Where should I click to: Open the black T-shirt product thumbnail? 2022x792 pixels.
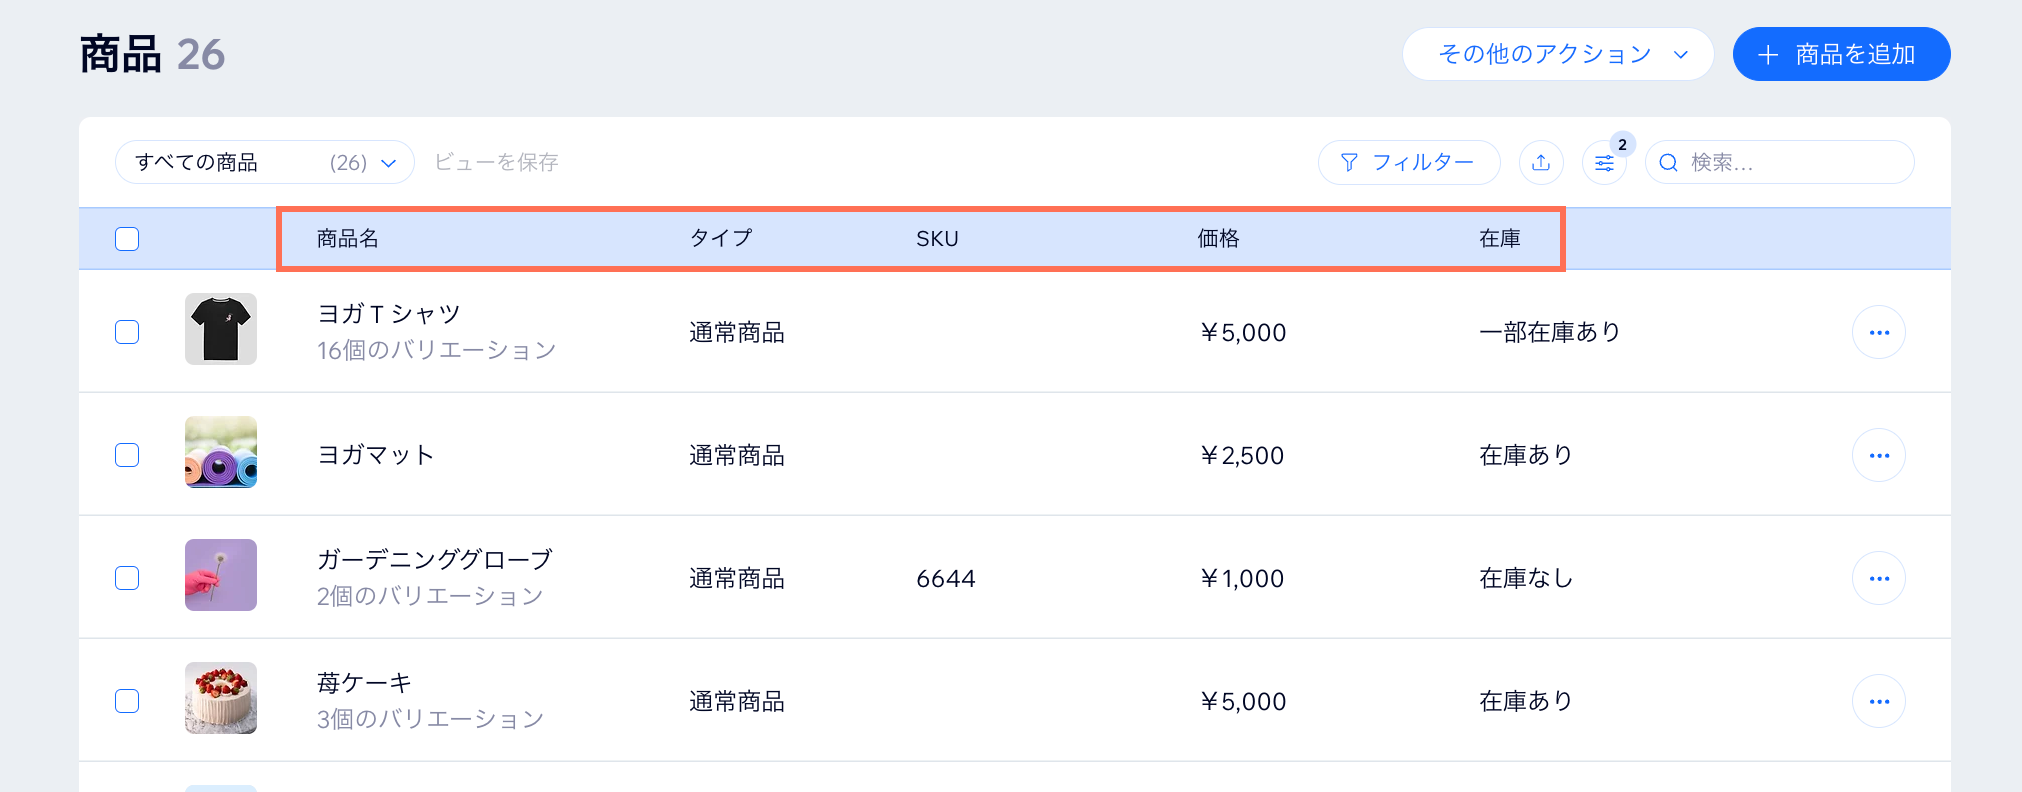(221, 329)
